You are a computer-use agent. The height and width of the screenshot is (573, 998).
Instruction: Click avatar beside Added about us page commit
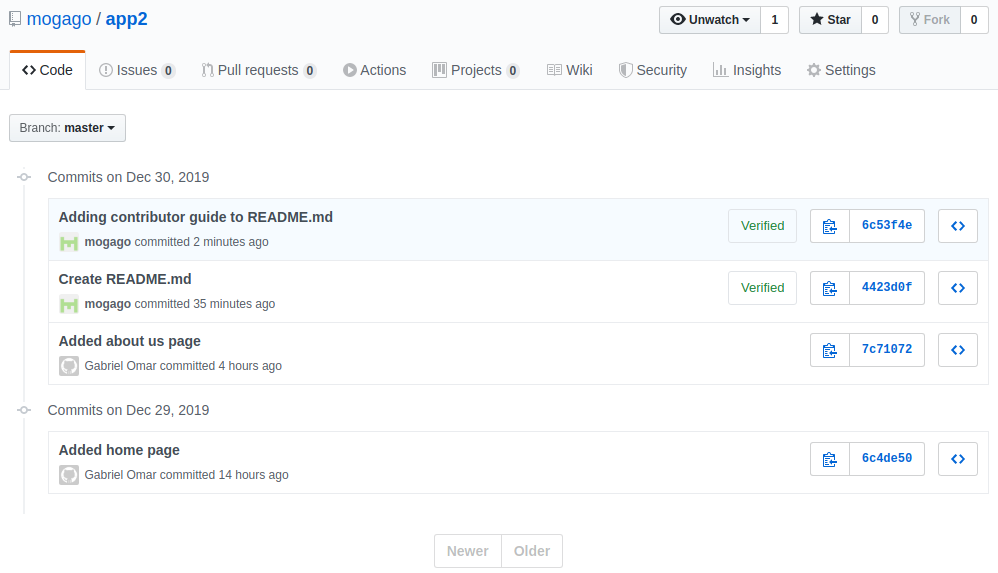coord(69,366)
